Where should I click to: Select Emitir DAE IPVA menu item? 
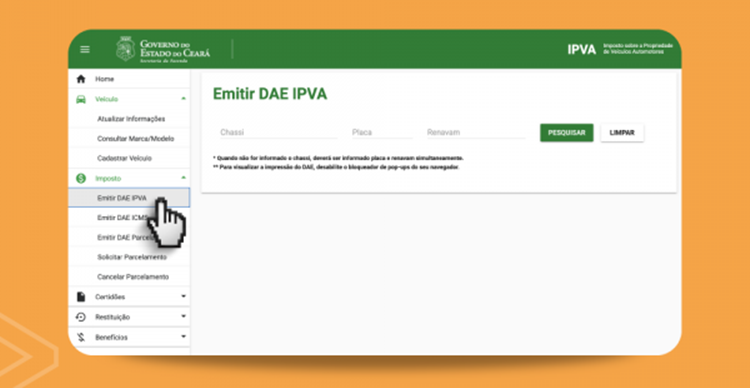point(129,198)
